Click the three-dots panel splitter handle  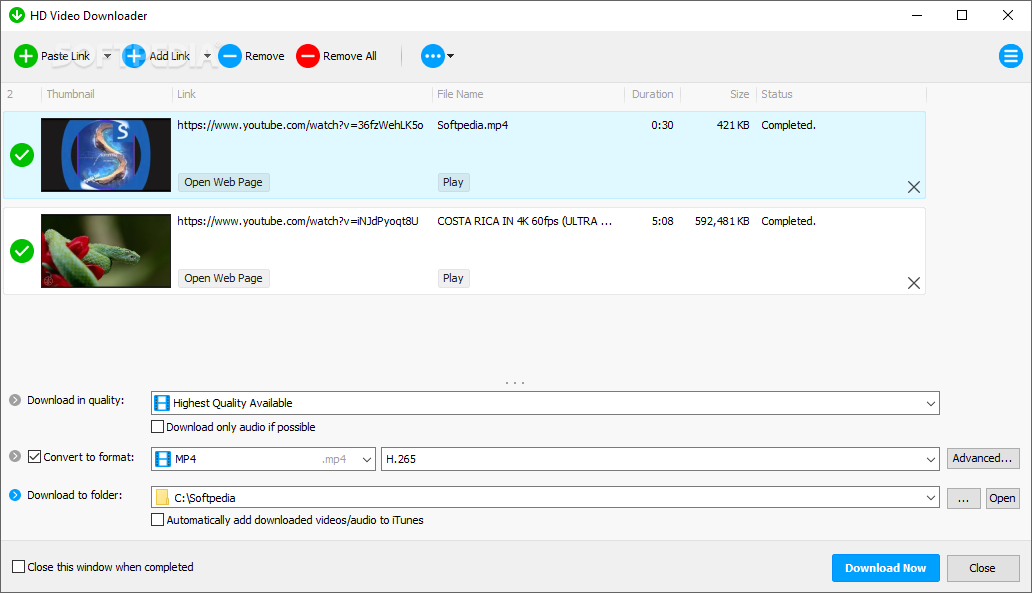[x=515, y=382]
